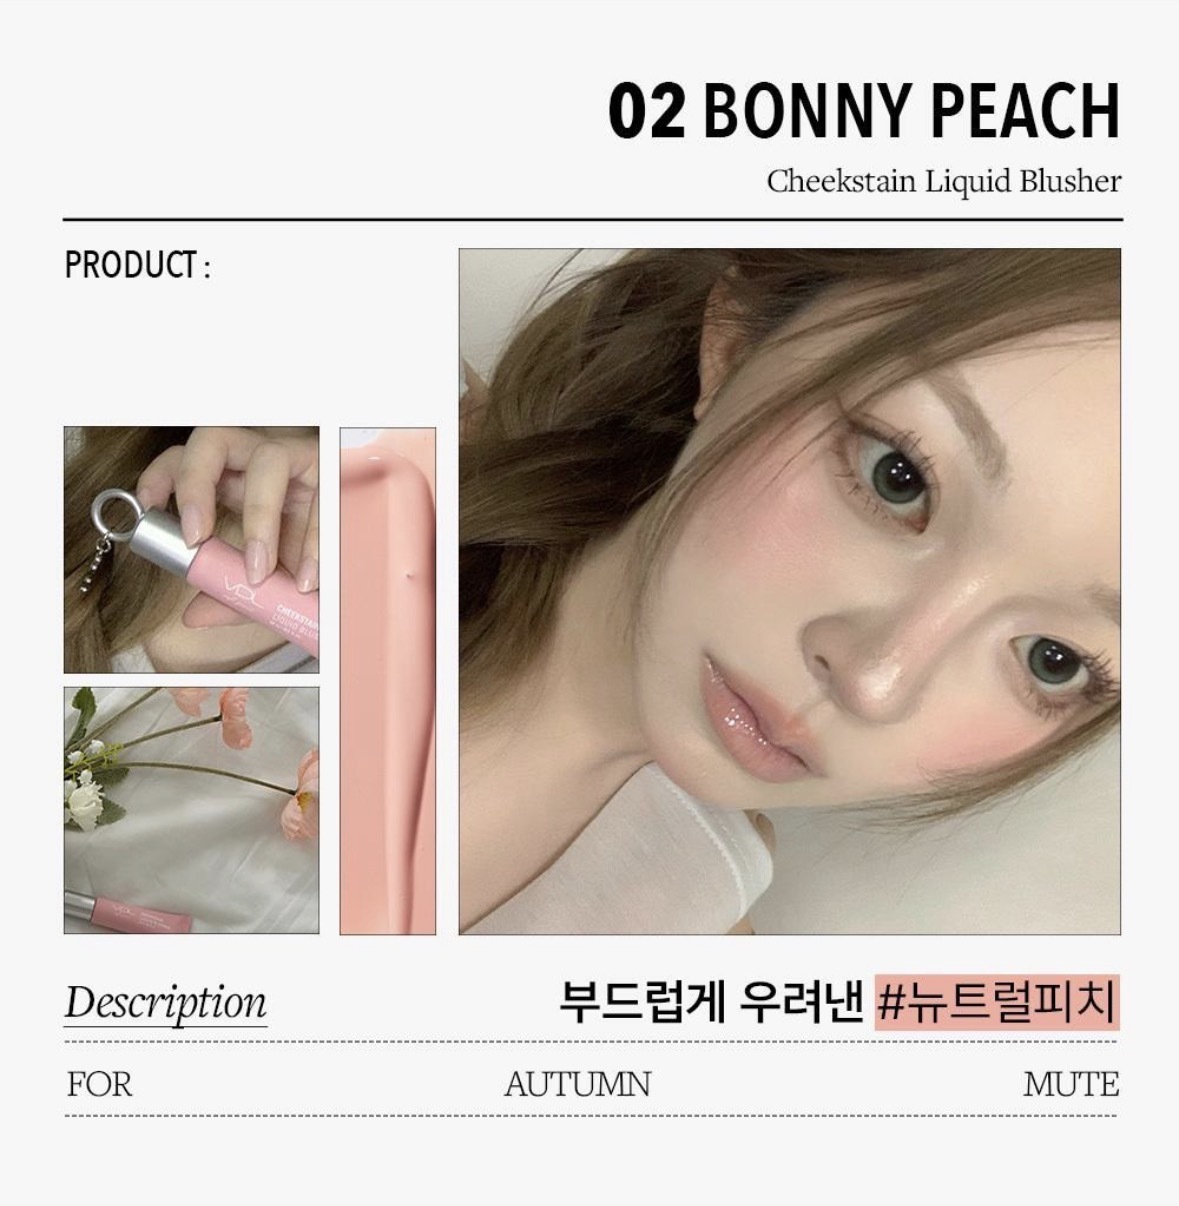Click the PRODUCT label
This screenshot has height=1206, width=1179.
pos(138,266)
